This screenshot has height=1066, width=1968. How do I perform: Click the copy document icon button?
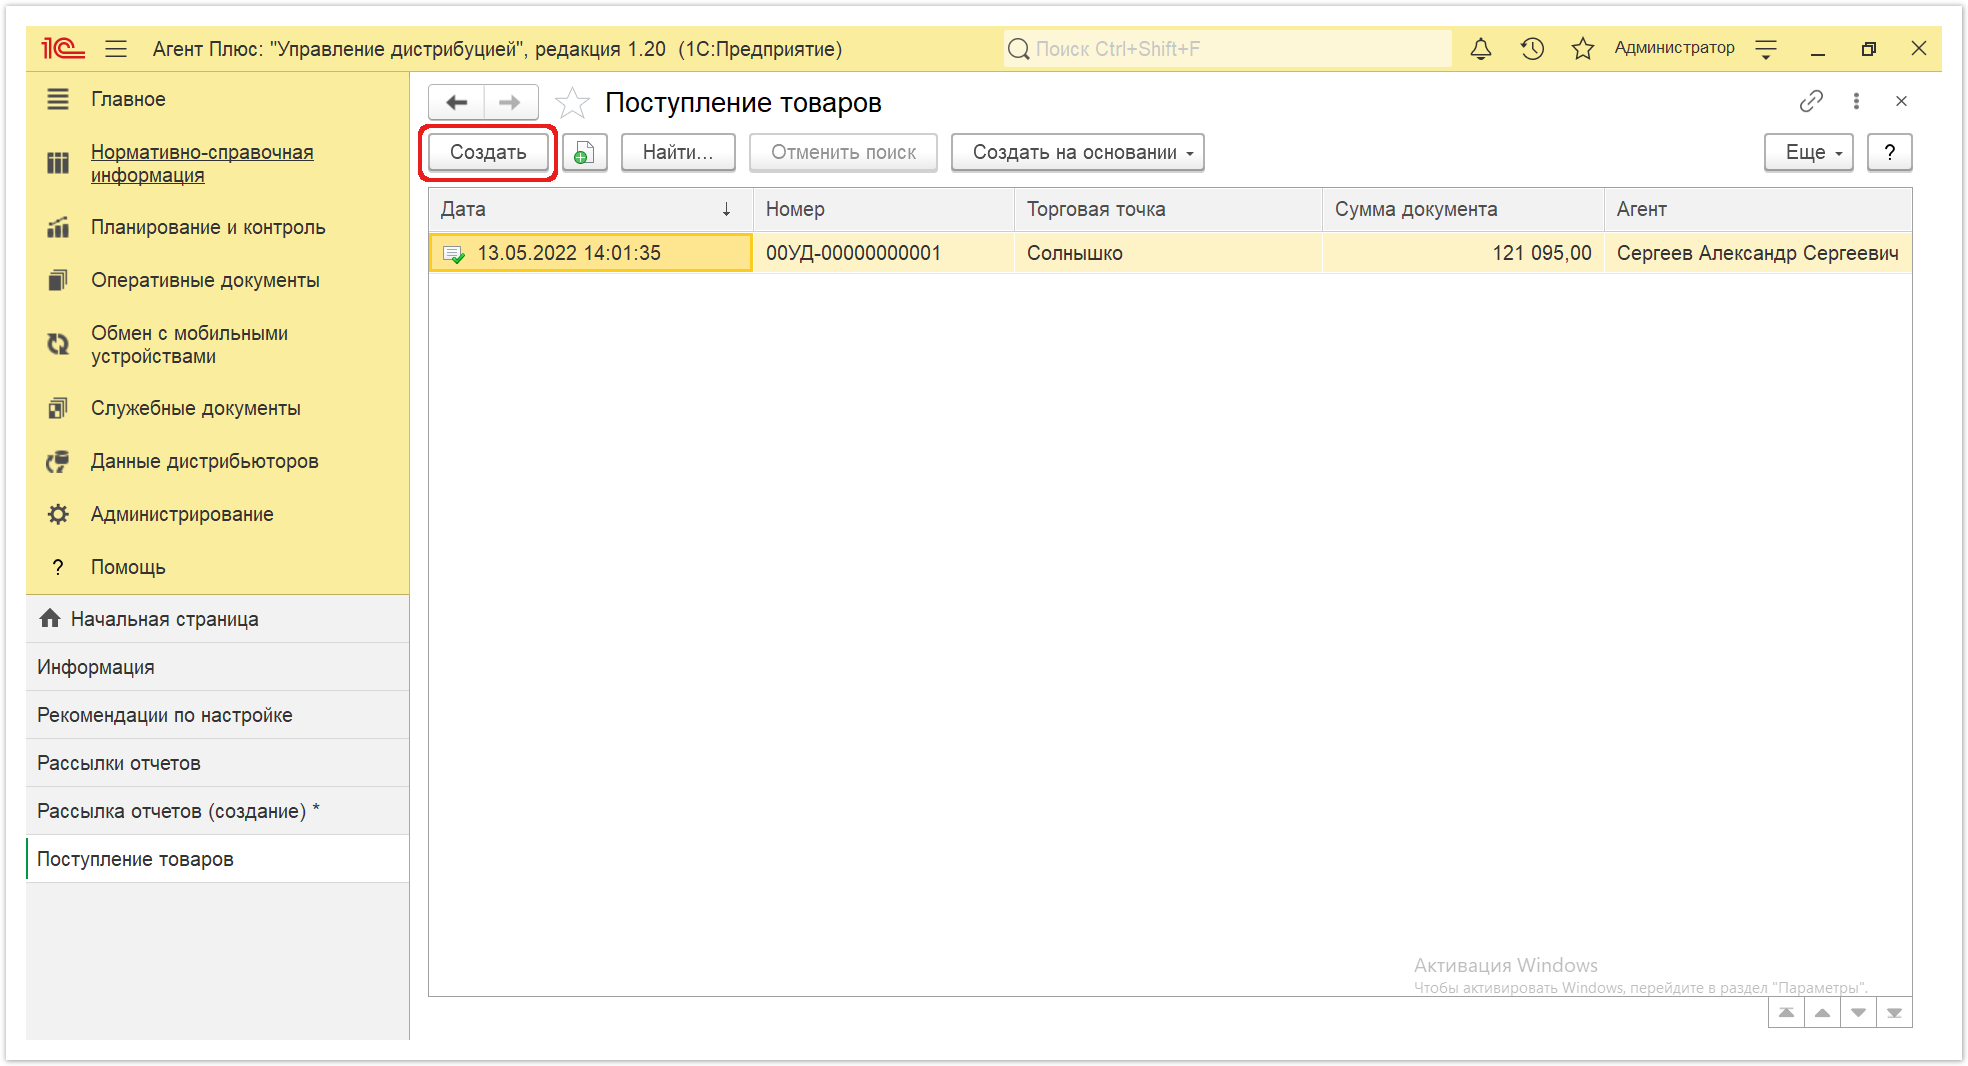coord(585,152)
